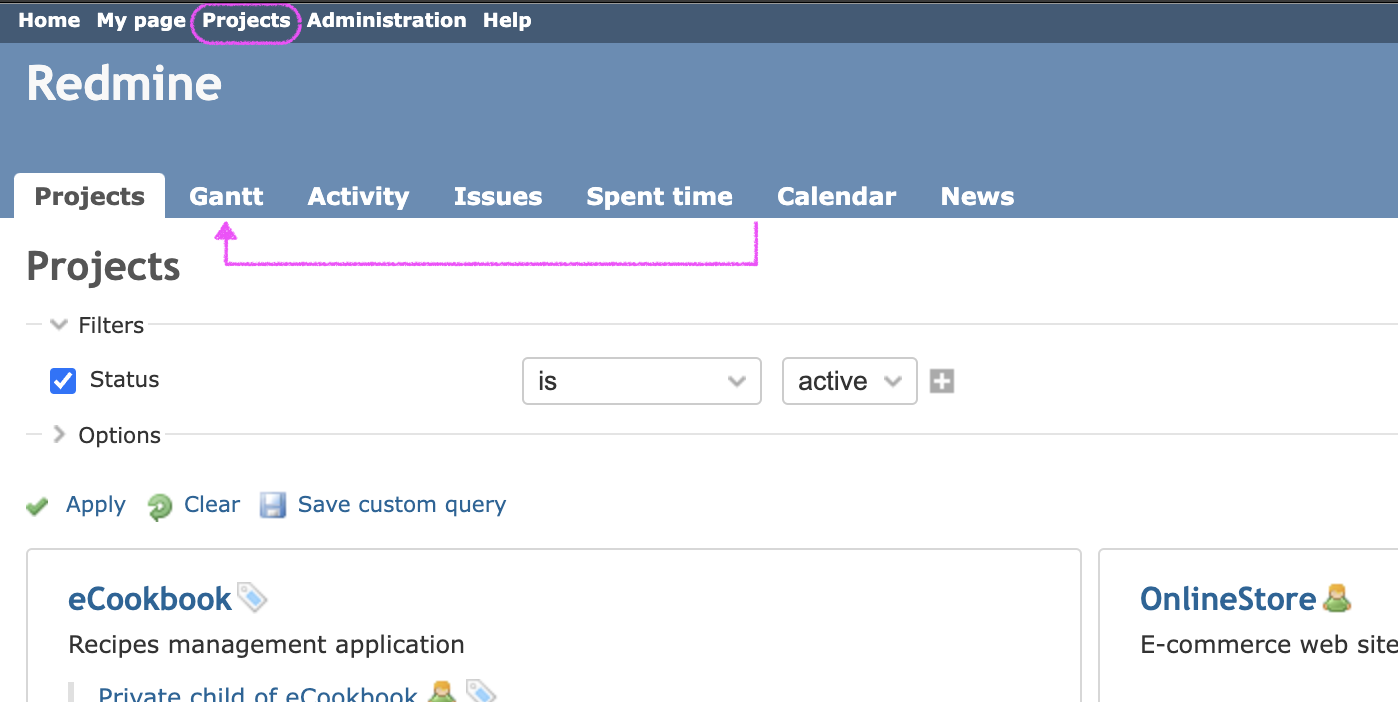Switch to the Calendar tab
Screen dimensions: 1398x702
pyautogui.click(x=836, y=196)
